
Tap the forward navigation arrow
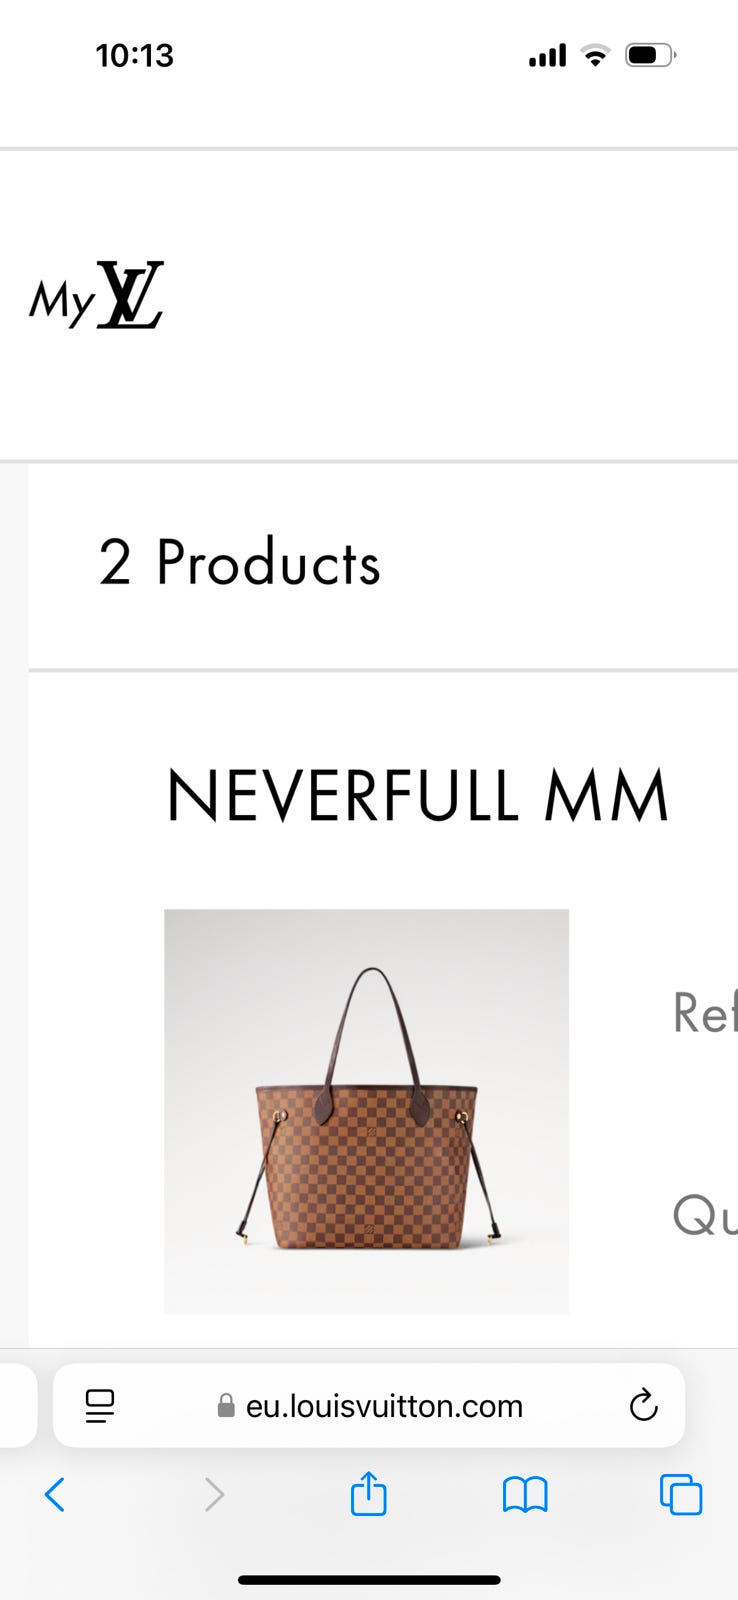point(214,1495)
